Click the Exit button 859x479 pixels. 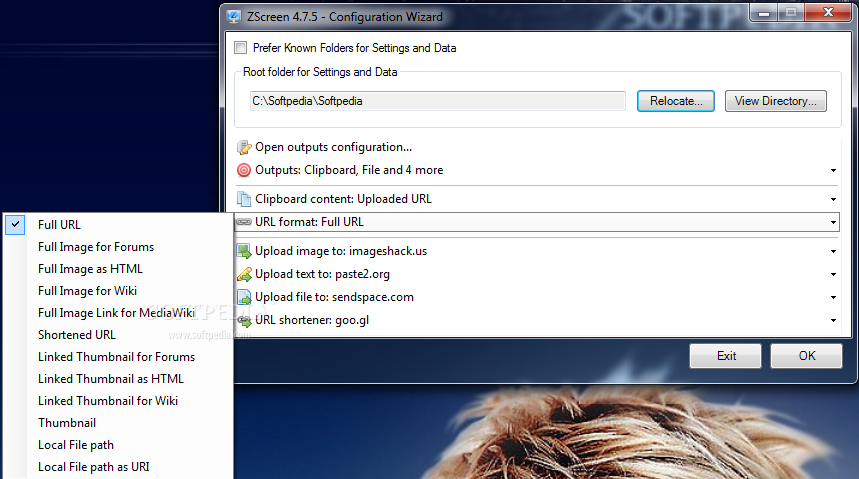click(725, 356)
